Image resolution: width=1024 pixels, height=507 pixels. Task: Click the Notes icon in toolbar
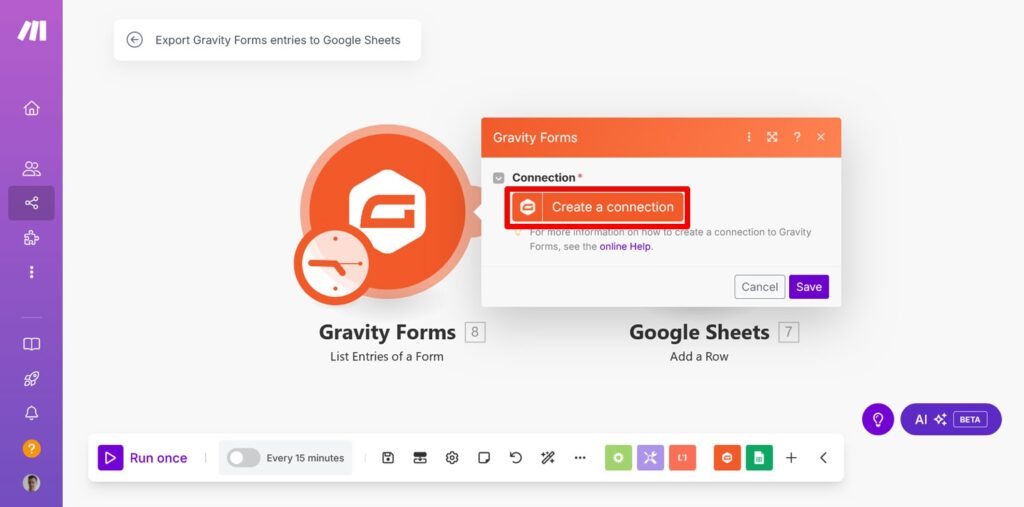pyautogui.click(x=484, y=458)
